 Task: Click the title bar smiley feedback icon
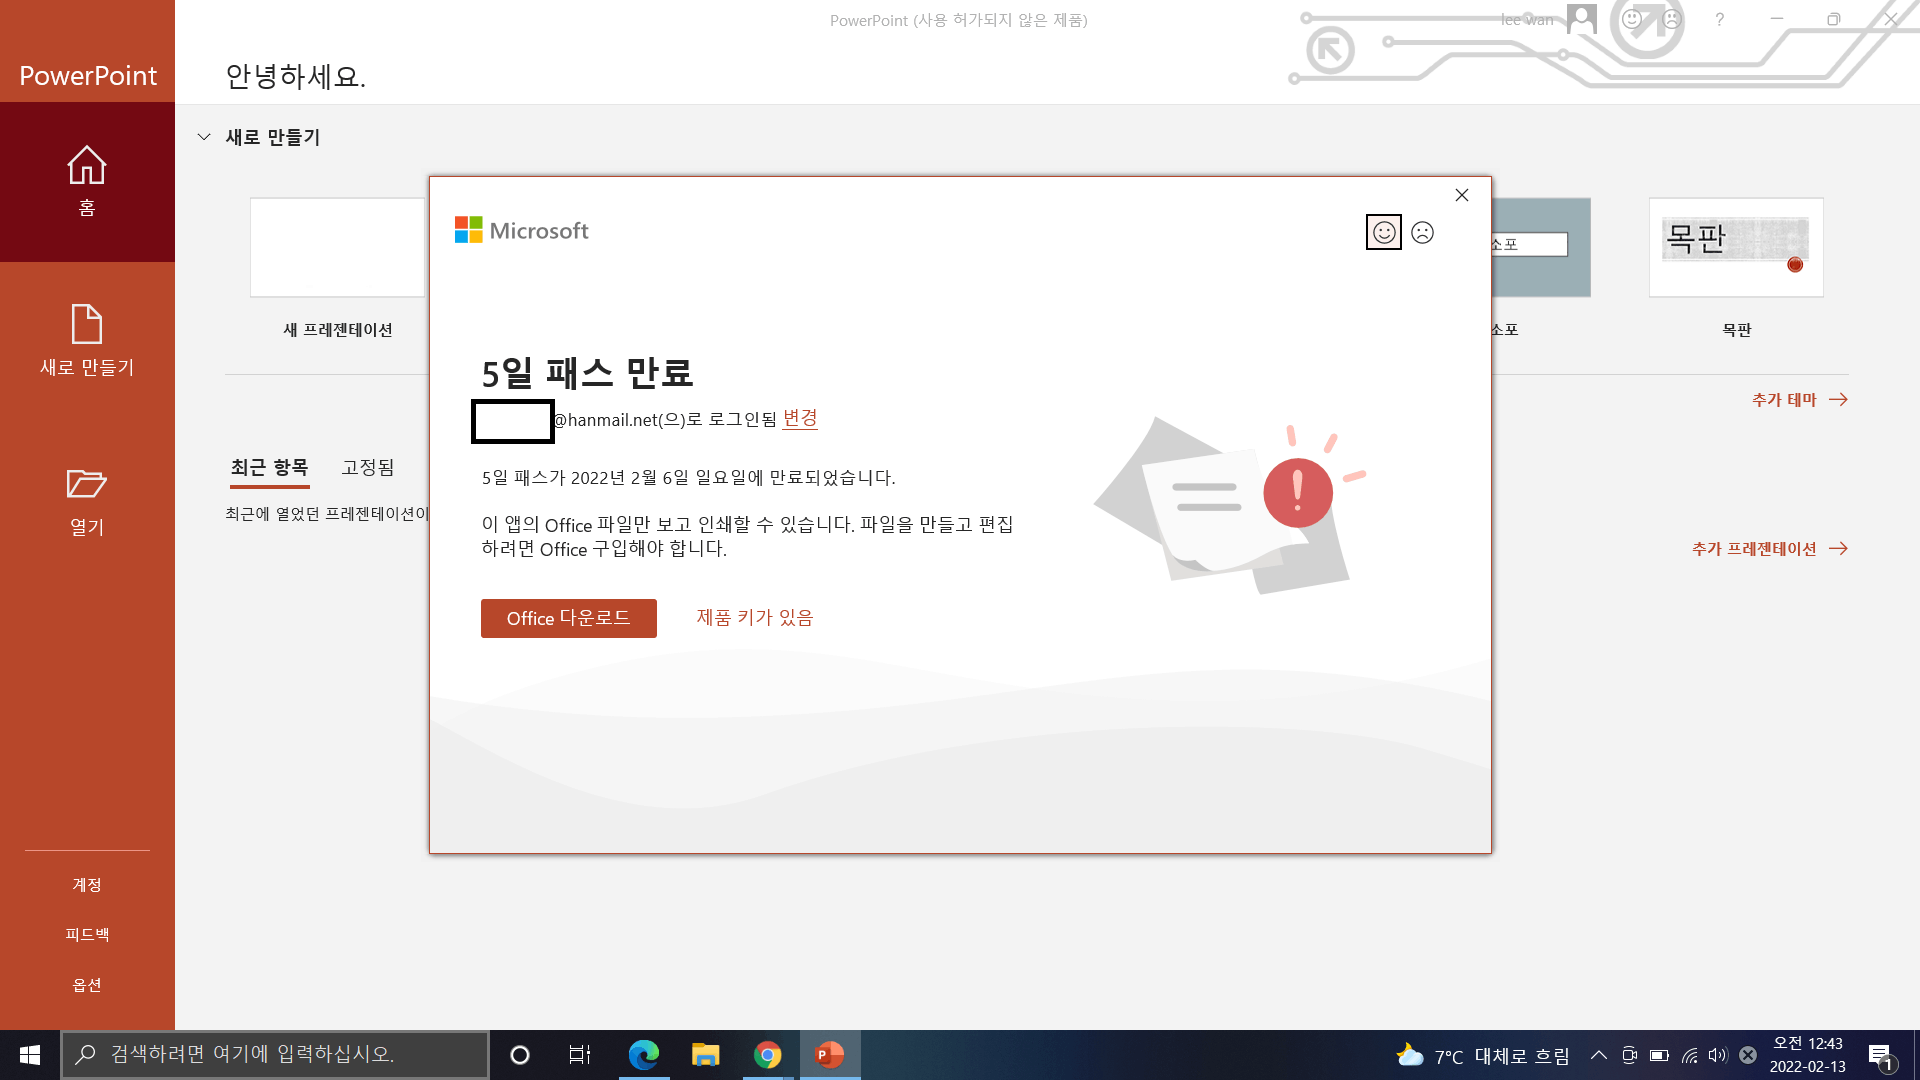pyautogui.click(x=1632, y=19)
